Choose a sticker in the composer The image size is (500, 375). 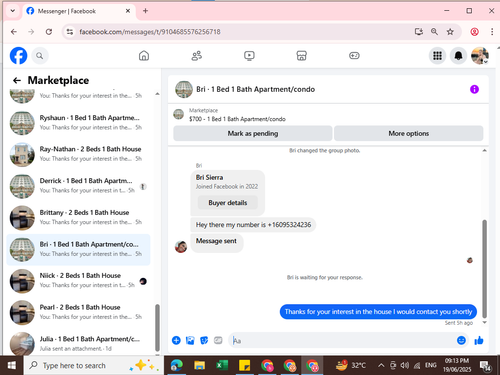click(204, 340)
